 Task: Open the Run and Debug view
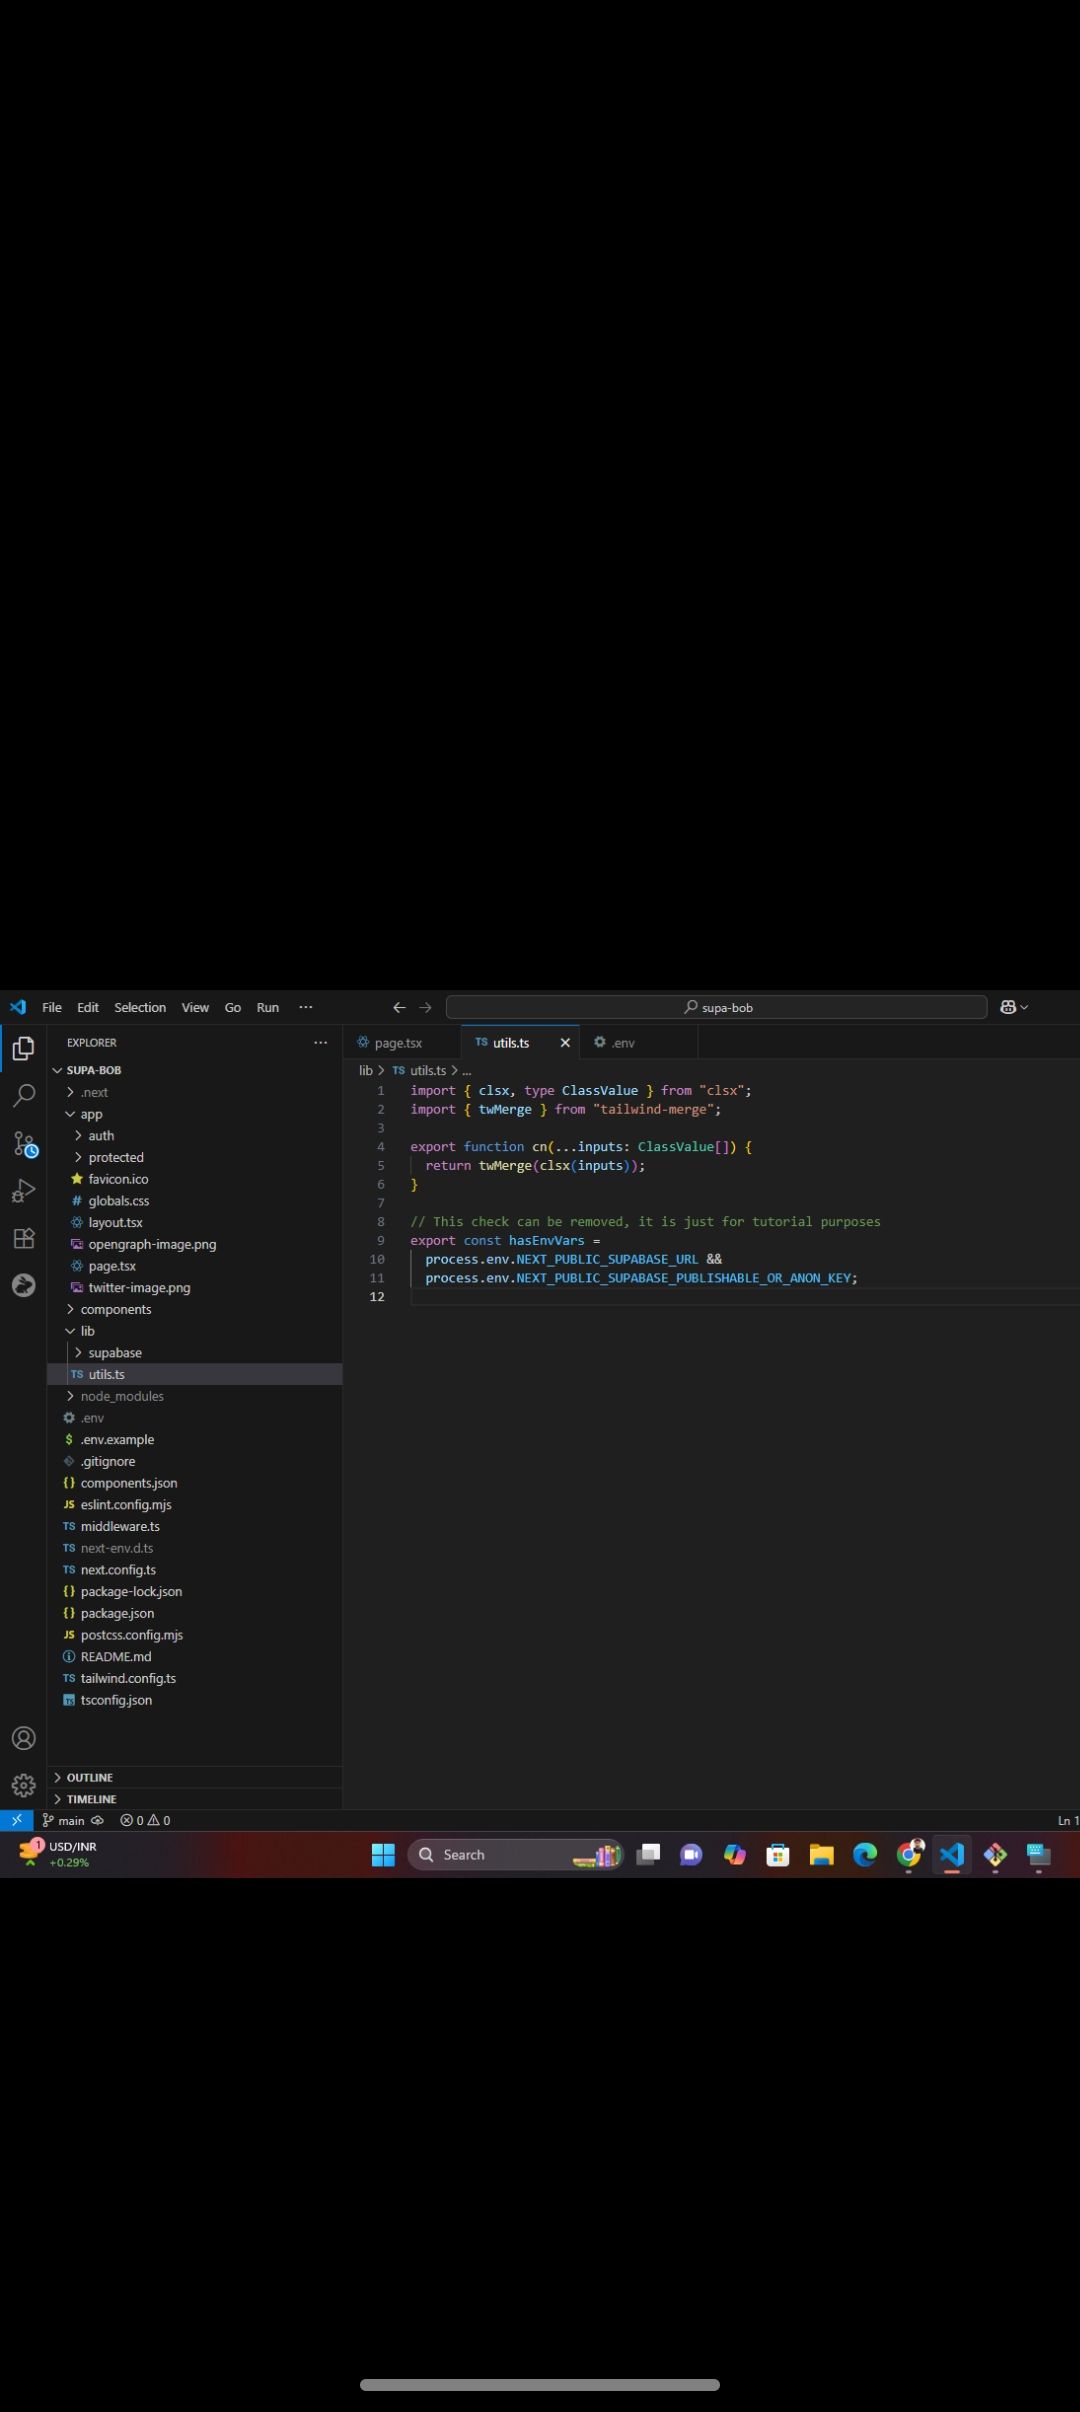point(23,1191)
